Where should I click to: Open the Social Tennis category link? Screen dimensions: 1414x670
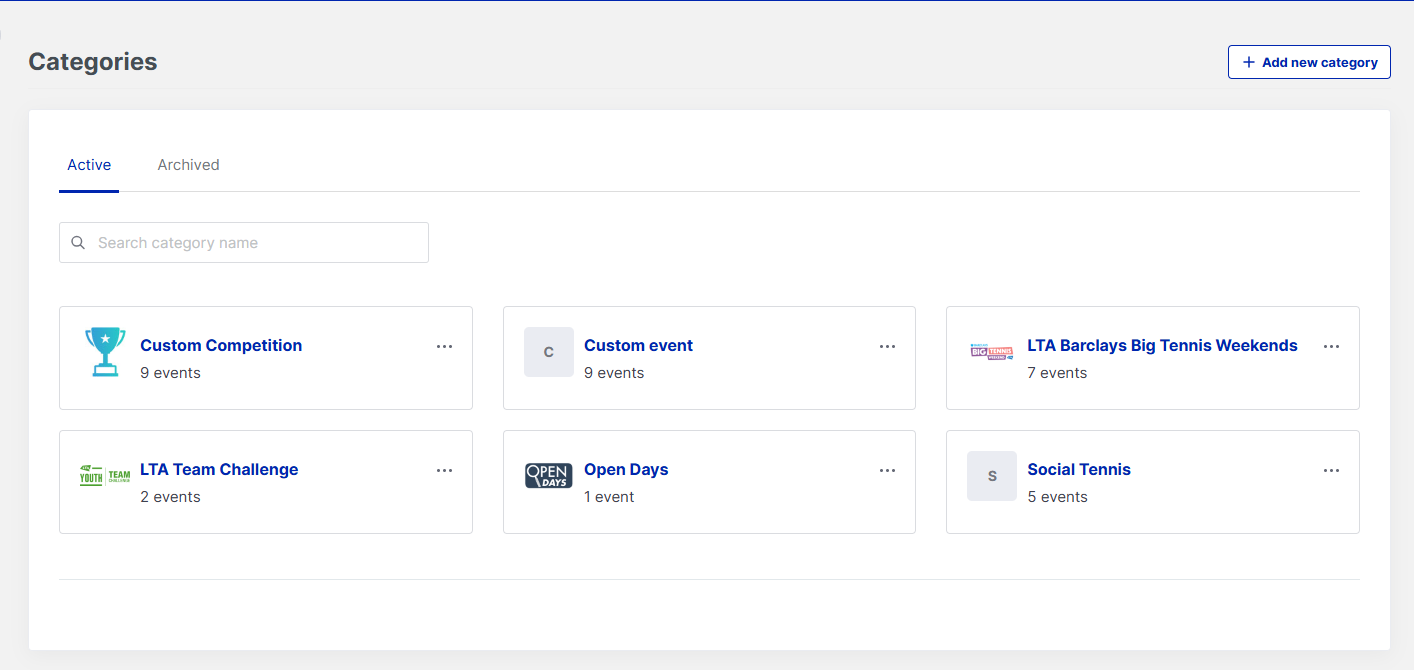[x=1078, y=470]
